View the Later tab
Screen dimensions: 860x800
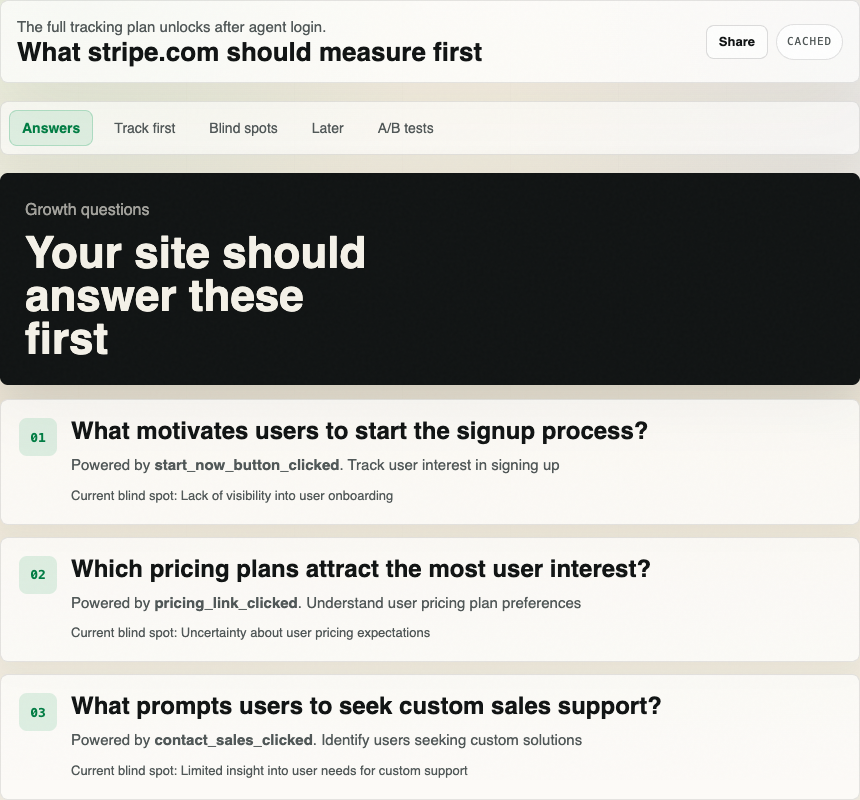tap(327, 128)
